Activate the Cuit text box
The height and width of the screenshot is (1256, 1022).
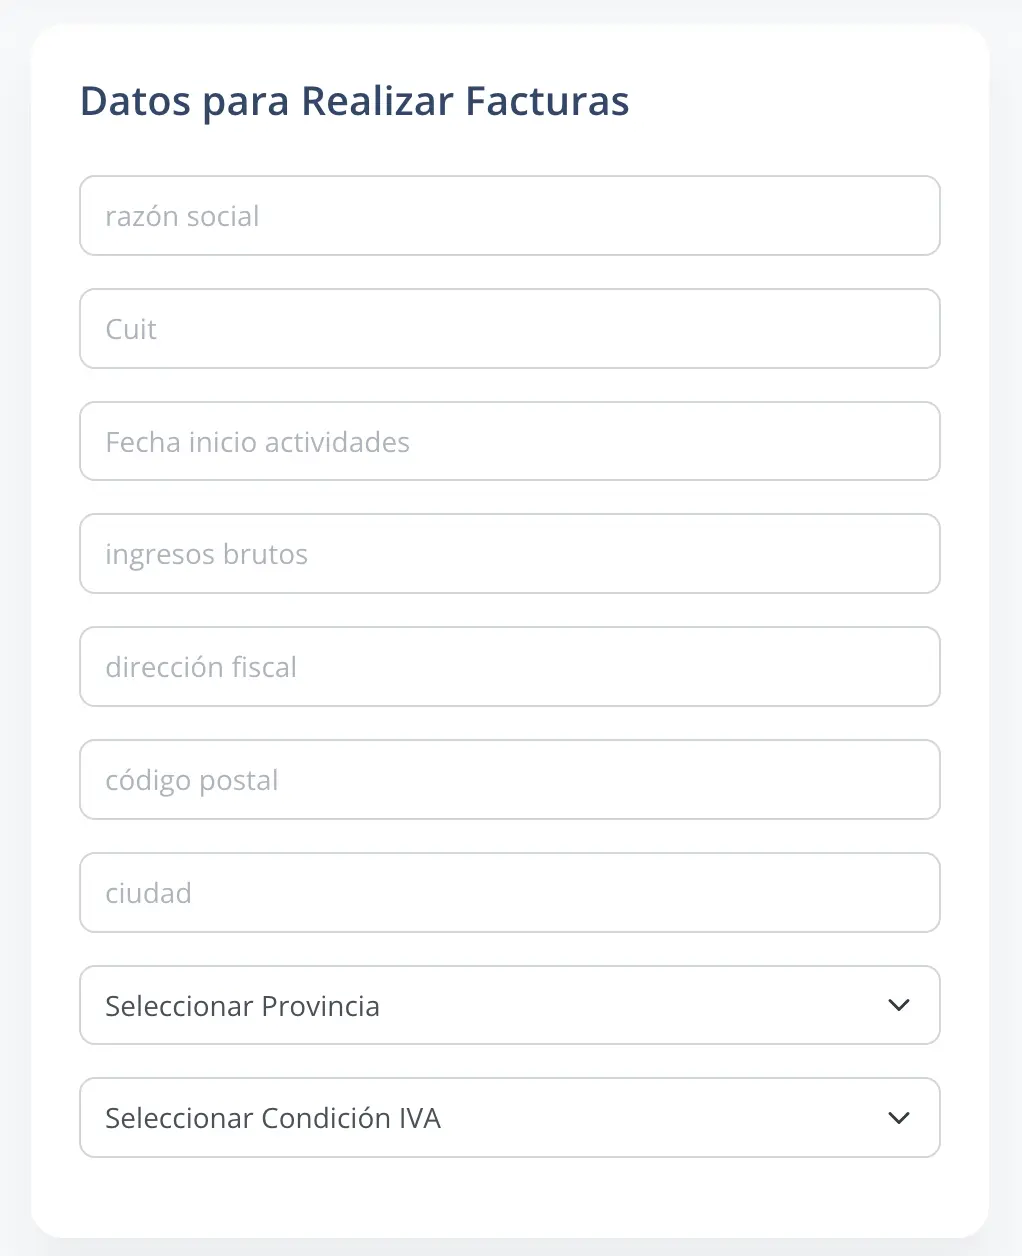point(510,328)
